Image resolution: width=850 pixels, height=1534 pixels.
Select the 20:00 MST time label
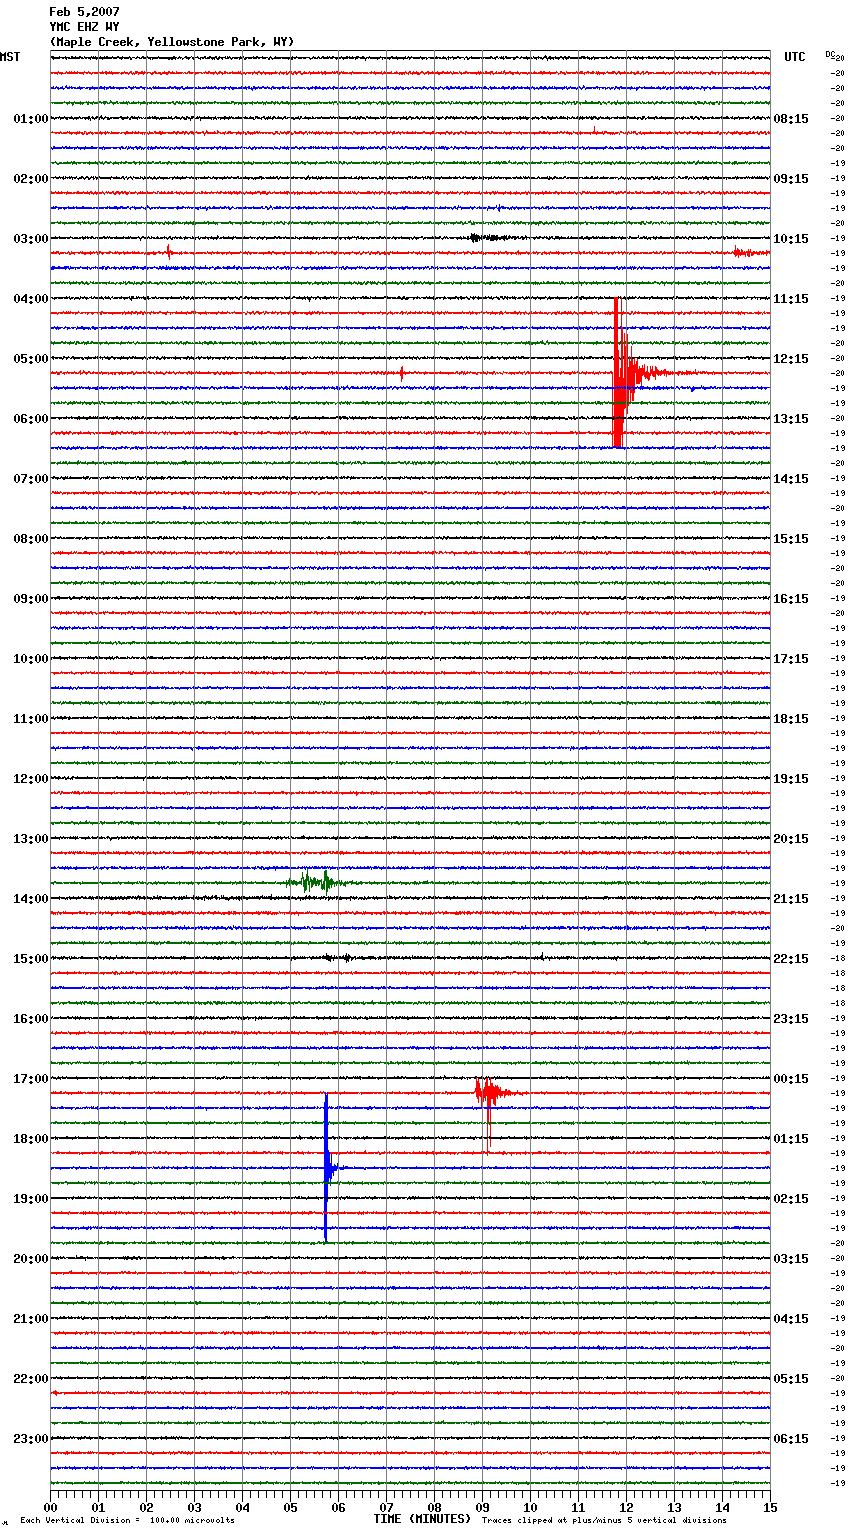tap(30, 1259)
